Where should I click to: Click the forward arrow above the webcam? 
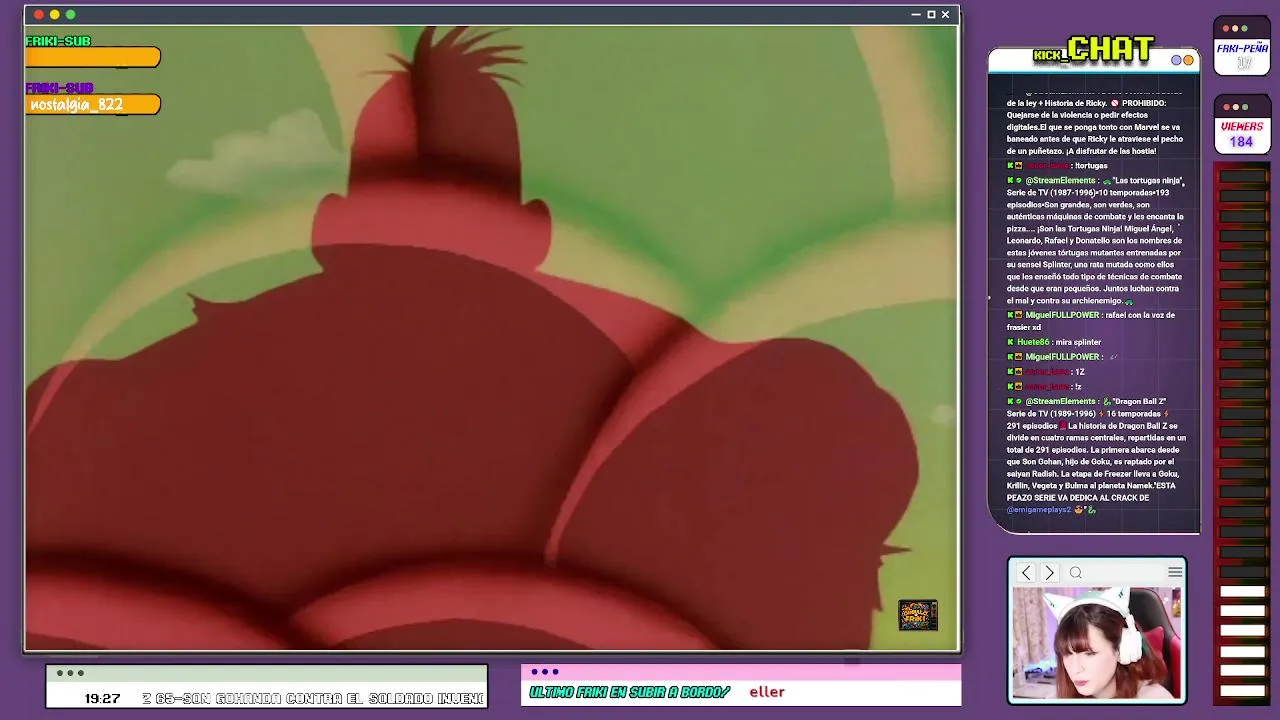pyautogui.click(x=1049, y=573)
